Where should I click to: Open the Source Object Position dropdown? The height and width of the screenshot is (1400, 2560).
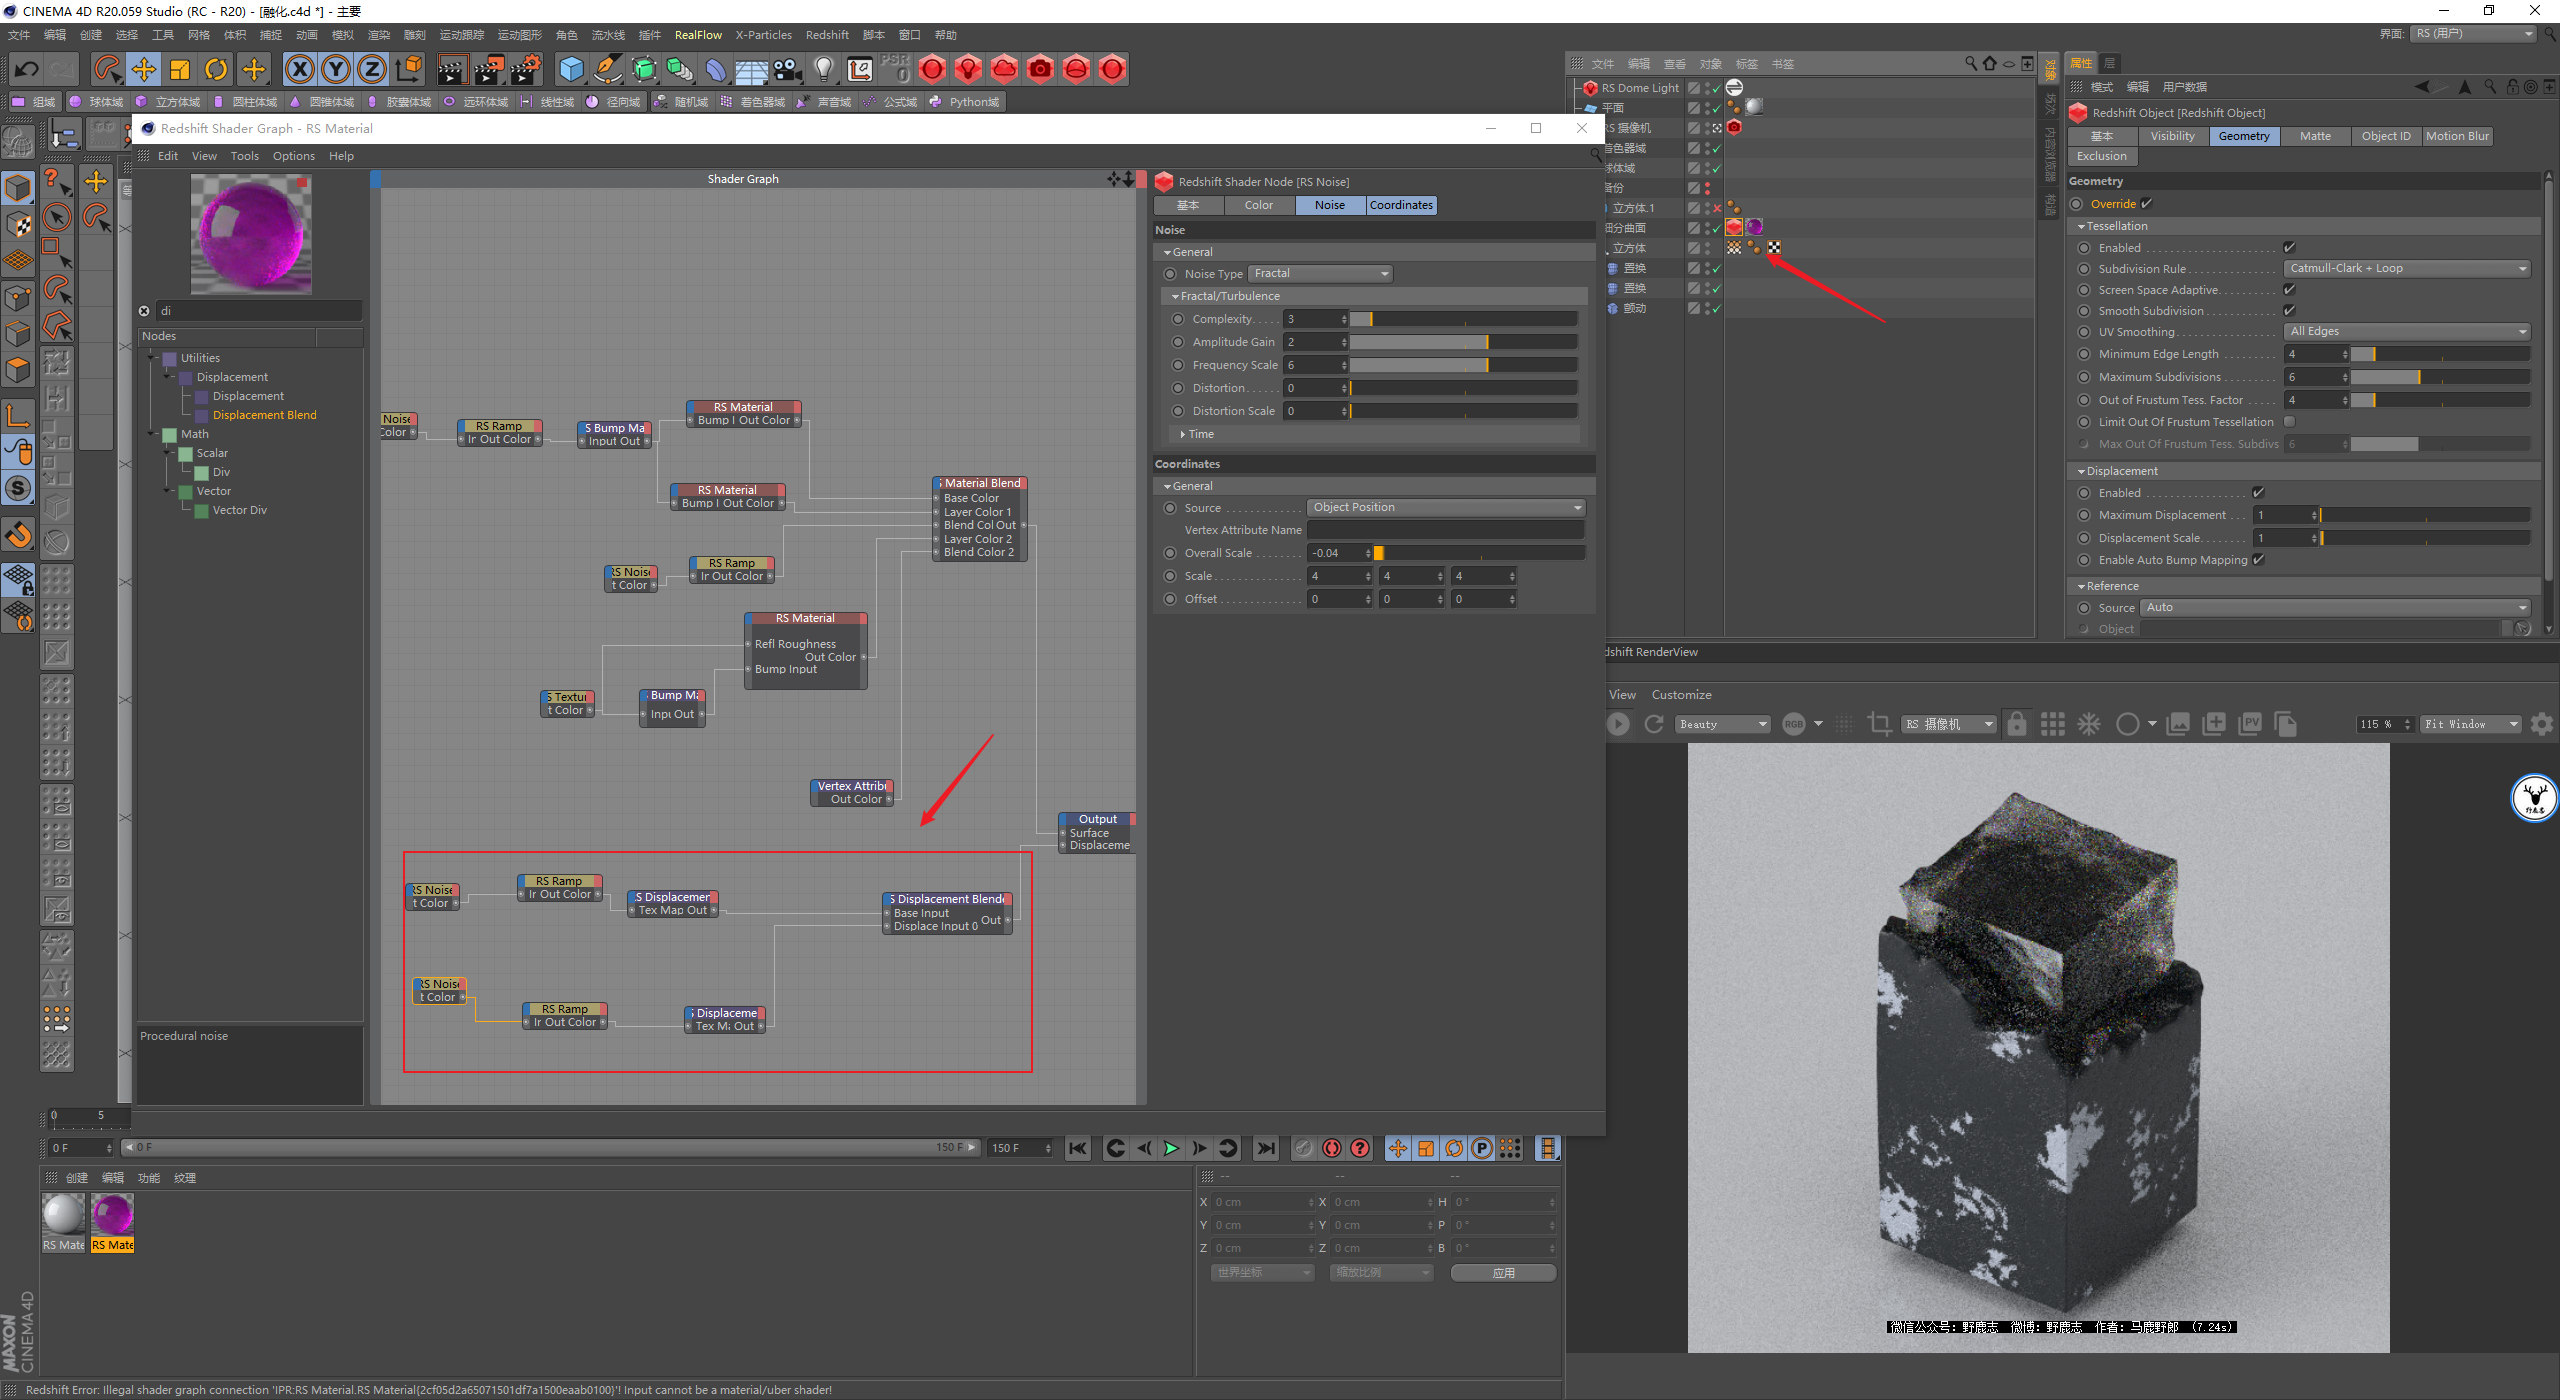click(x=1445, y=508)
